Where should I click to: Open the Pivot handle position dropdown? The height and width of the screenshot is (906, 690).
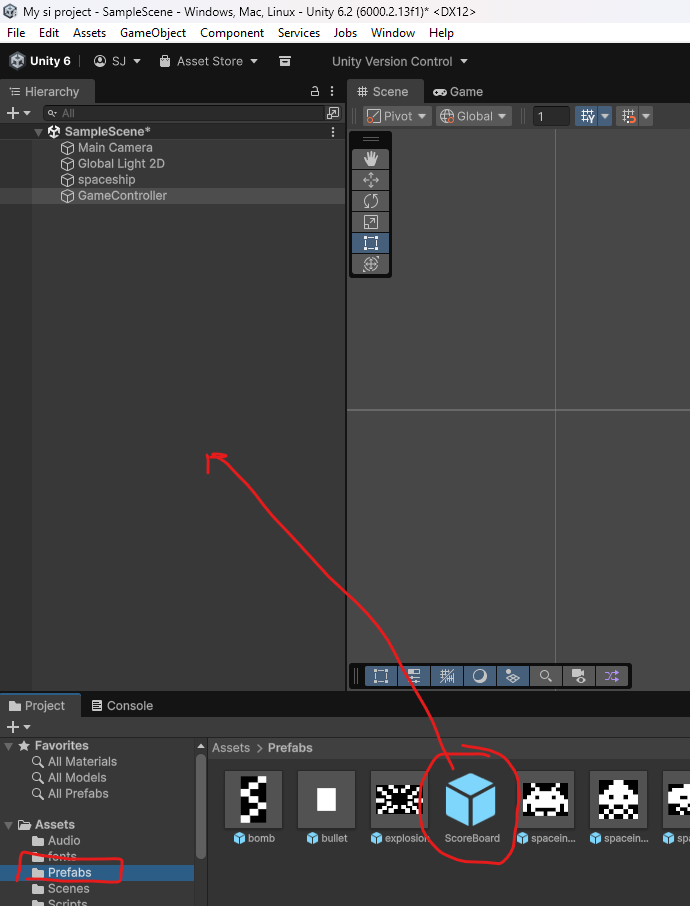[397, 116]
